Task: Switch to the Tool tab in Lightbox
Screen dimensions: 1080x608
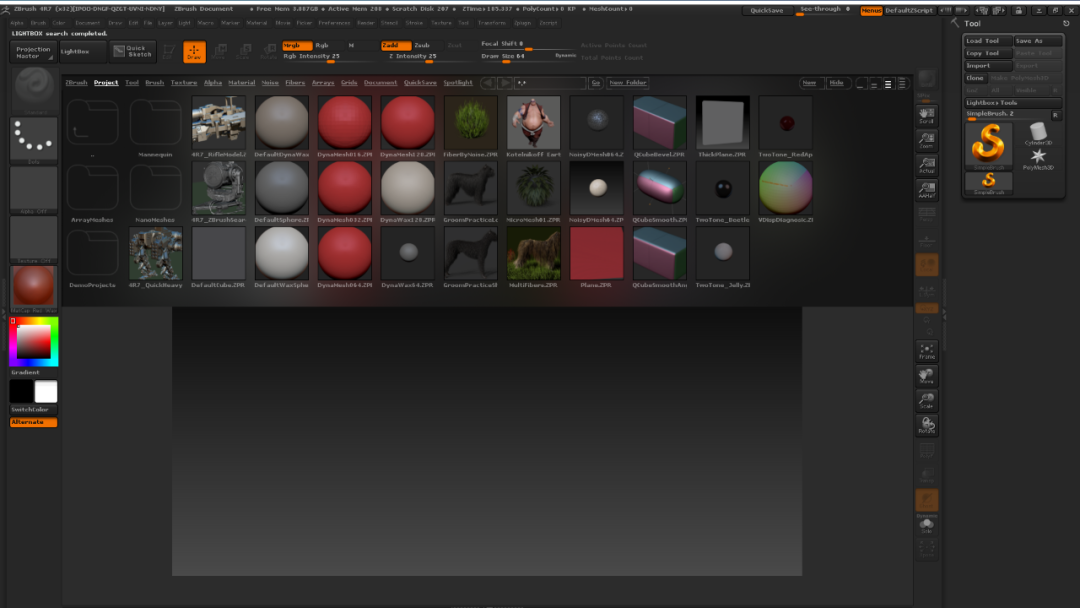Action: (132, 83)
